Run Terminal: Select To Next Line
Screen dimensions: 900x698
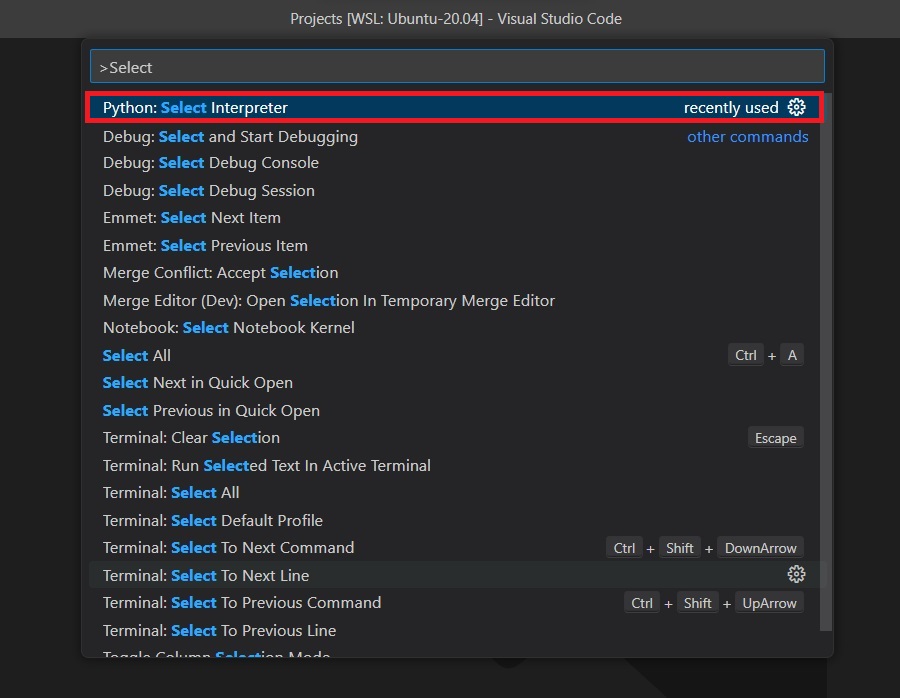455,575
